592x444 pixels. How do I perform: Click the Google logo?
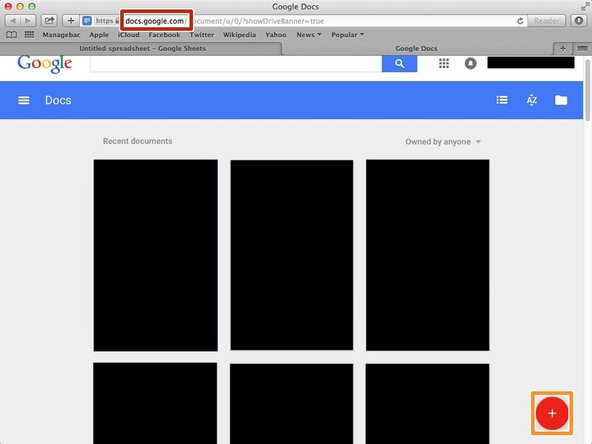pos(45,63)
